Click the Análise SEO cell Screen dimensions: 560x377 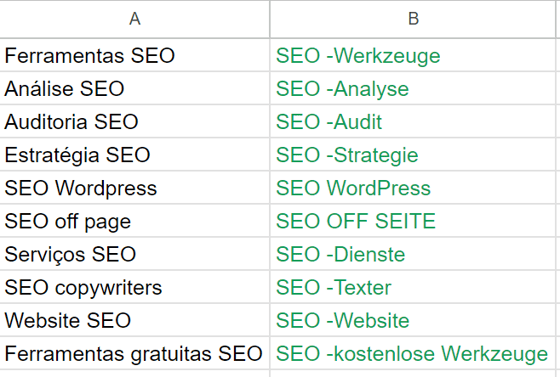tap(135, 88)
